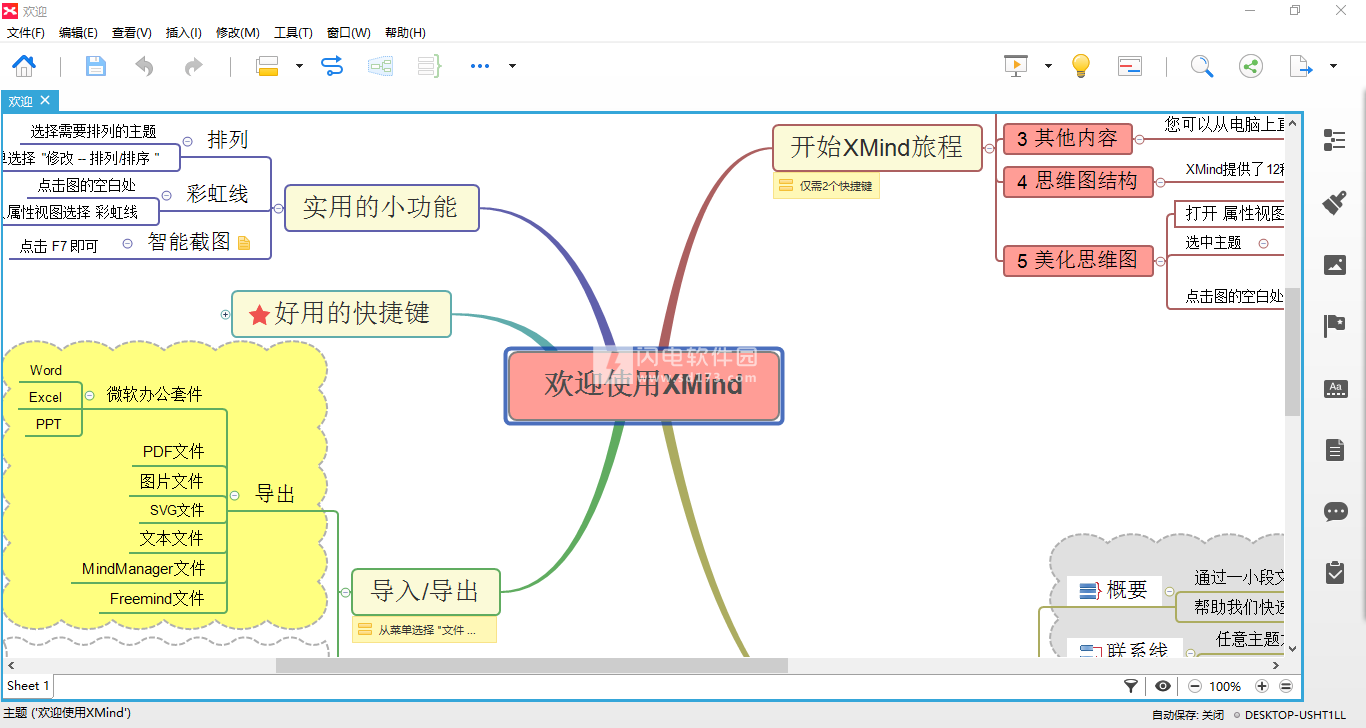Collapse the 排列 branch
Viewport: 1366px width, 728px height.
point(188,141)
